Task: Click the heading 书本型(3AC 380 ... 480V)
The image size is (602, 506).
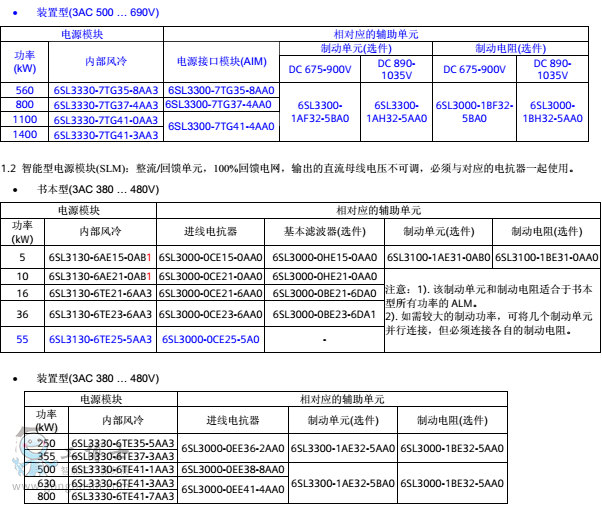Action: (98, 189)
